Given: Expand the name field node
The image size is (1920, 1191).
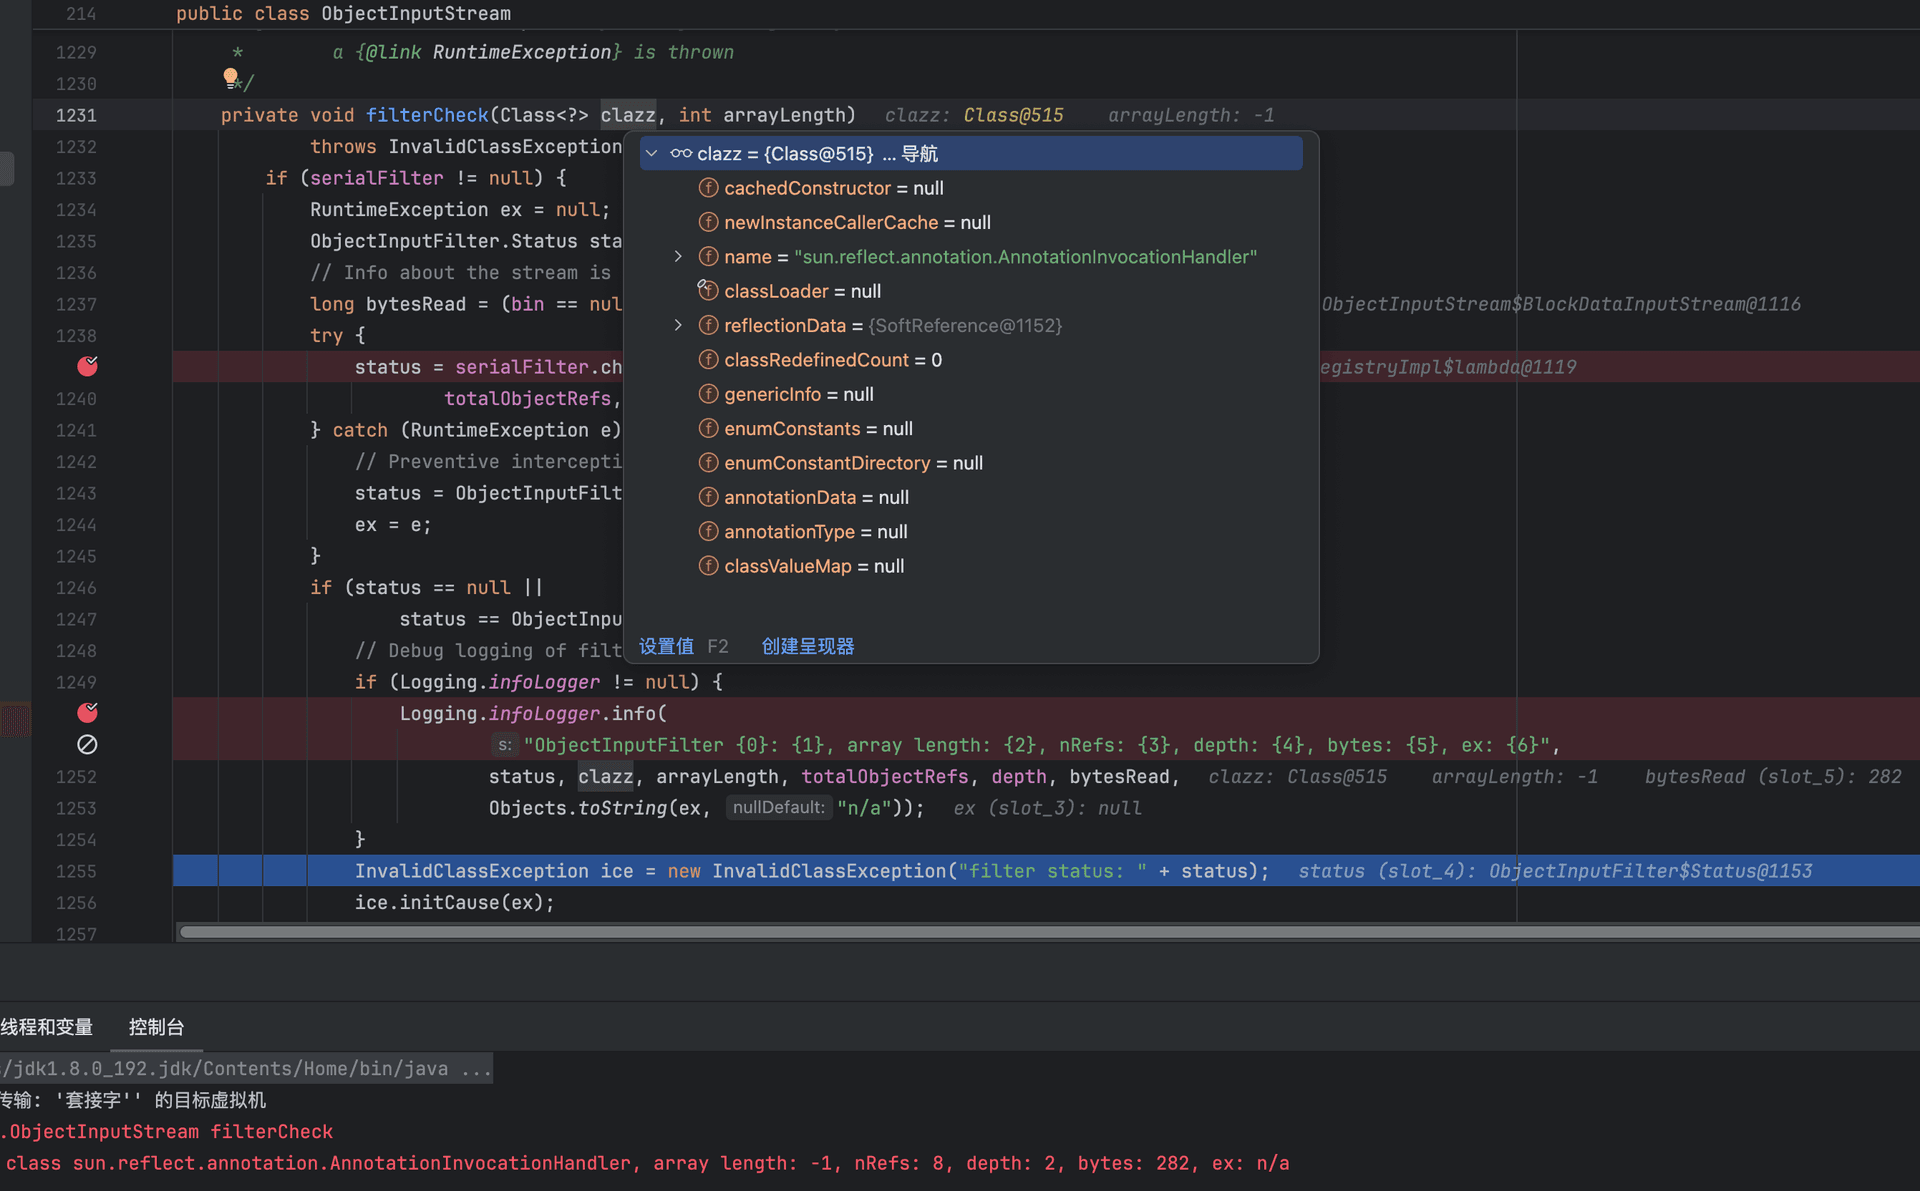Looking at the screenshot, I should click(x=678, y=257).
